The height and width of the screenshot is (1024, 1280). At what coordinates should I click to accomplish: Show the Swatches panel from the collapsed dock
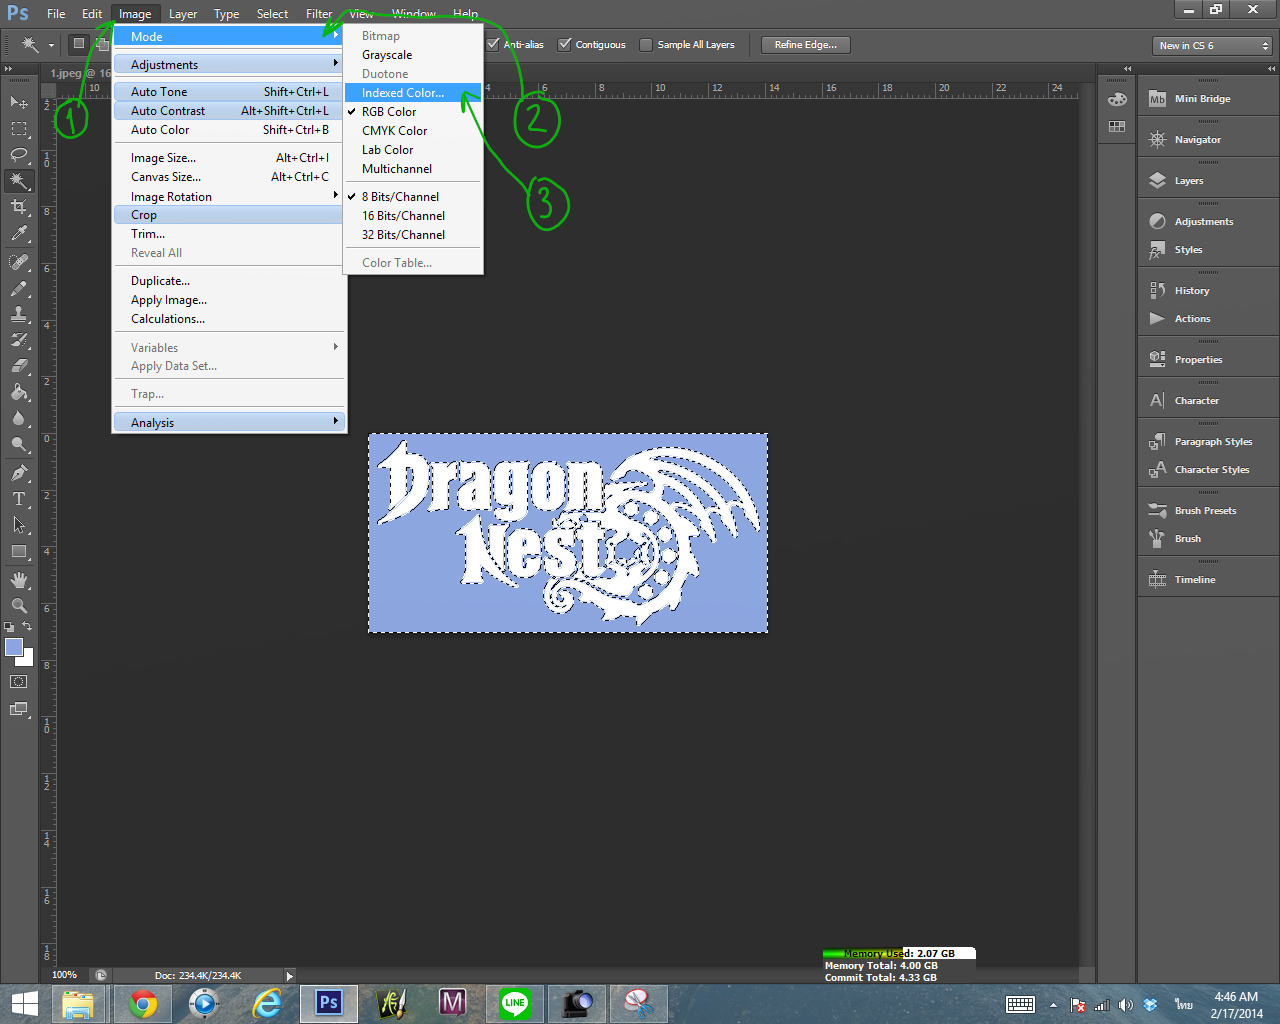pyautogui.click(x=1117, y=127)
